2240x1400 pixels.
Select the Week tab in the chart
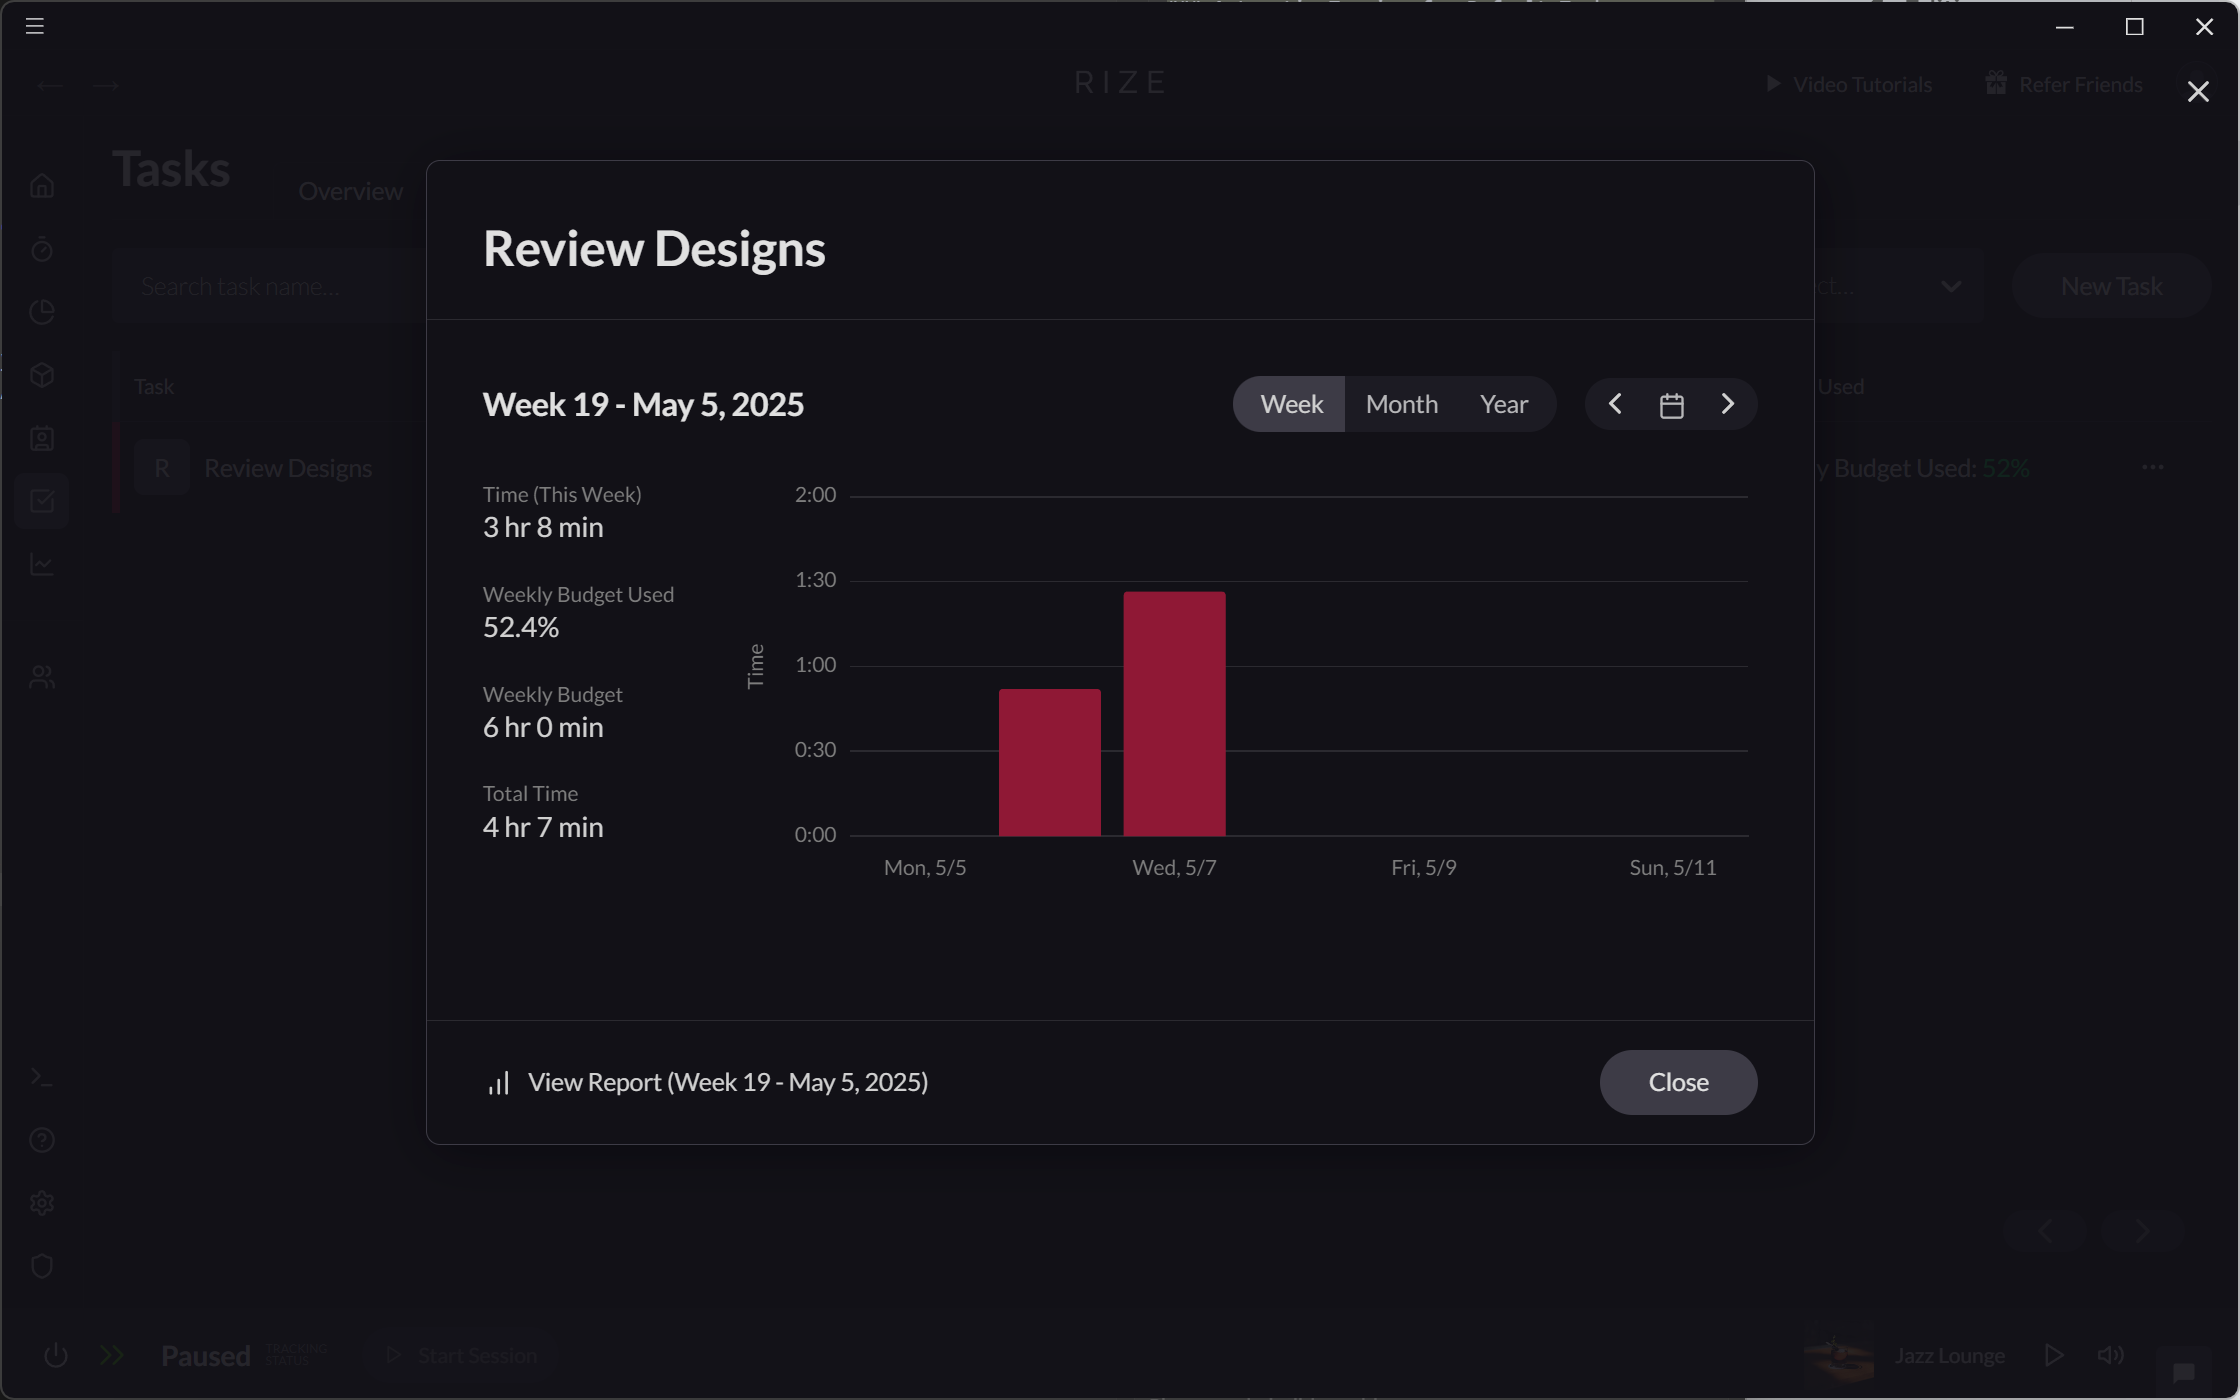point(1291,404)
